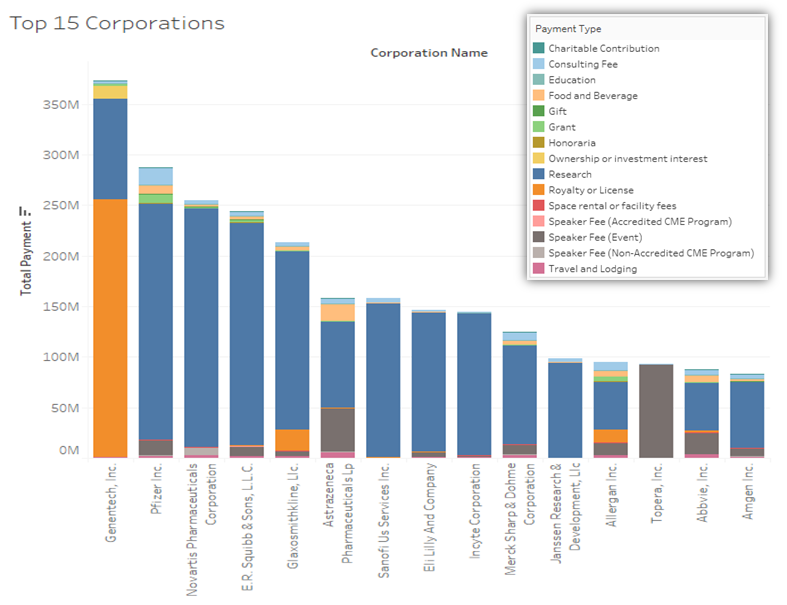The image size is (787, 605).
Task: Select the Royalty or License legend swatch
Action: click(x=539, y=190)
